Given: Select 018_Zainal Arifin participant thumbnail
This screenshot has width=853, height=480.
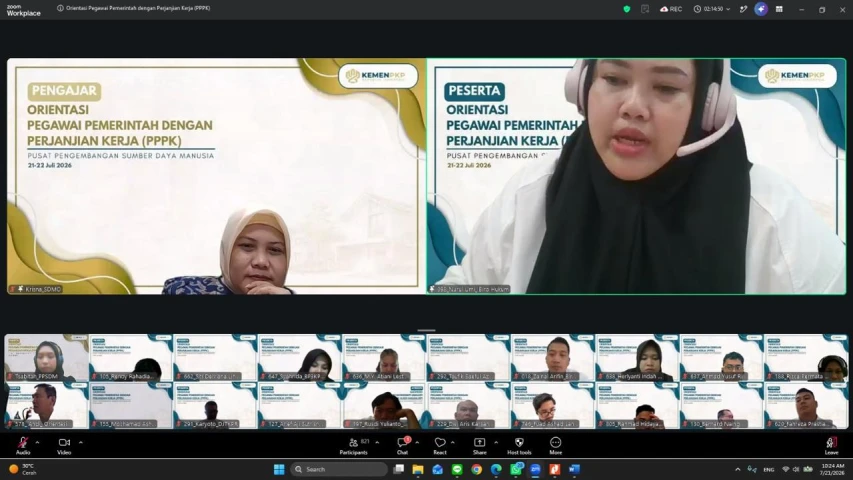Looking at the screenshot, I should pyautogui.click(x=553, y=358).
